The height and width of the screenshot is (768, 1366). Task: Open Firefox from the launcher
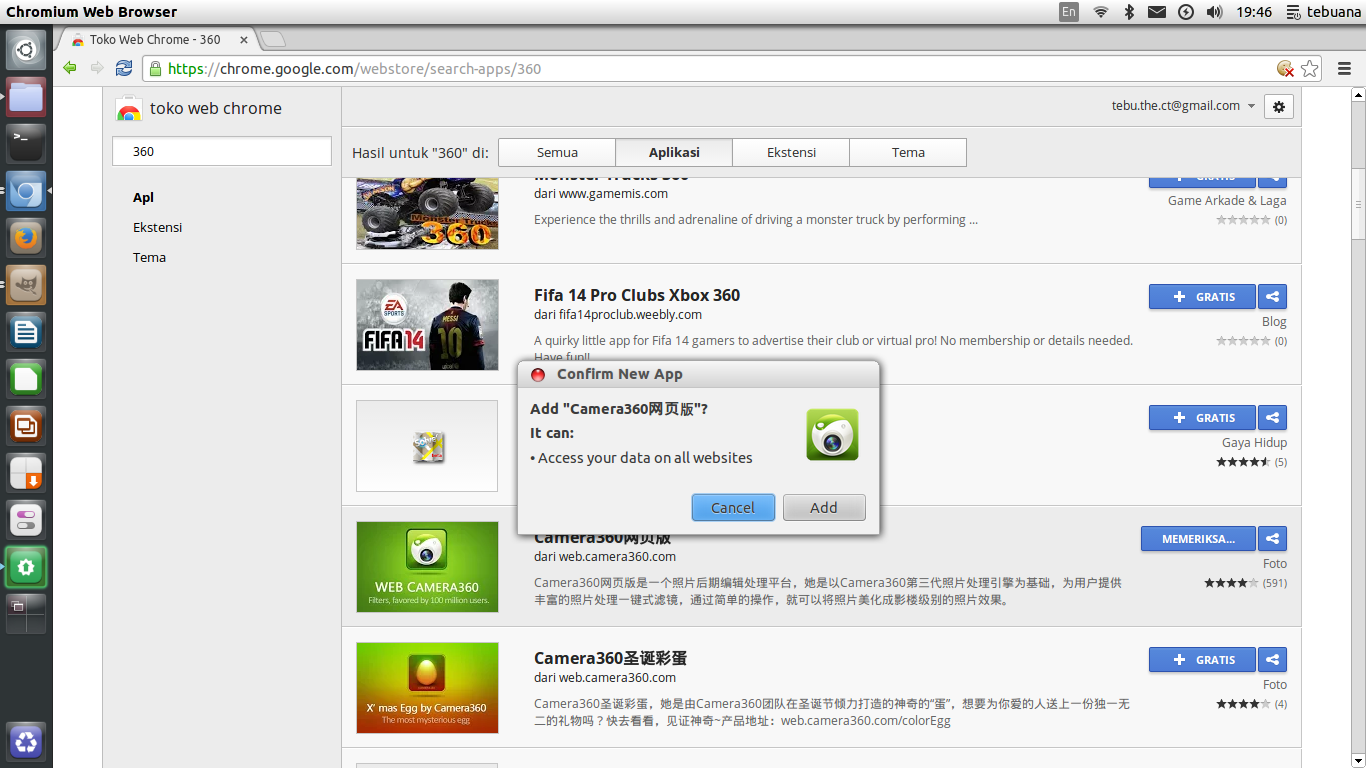coord(26,238)
